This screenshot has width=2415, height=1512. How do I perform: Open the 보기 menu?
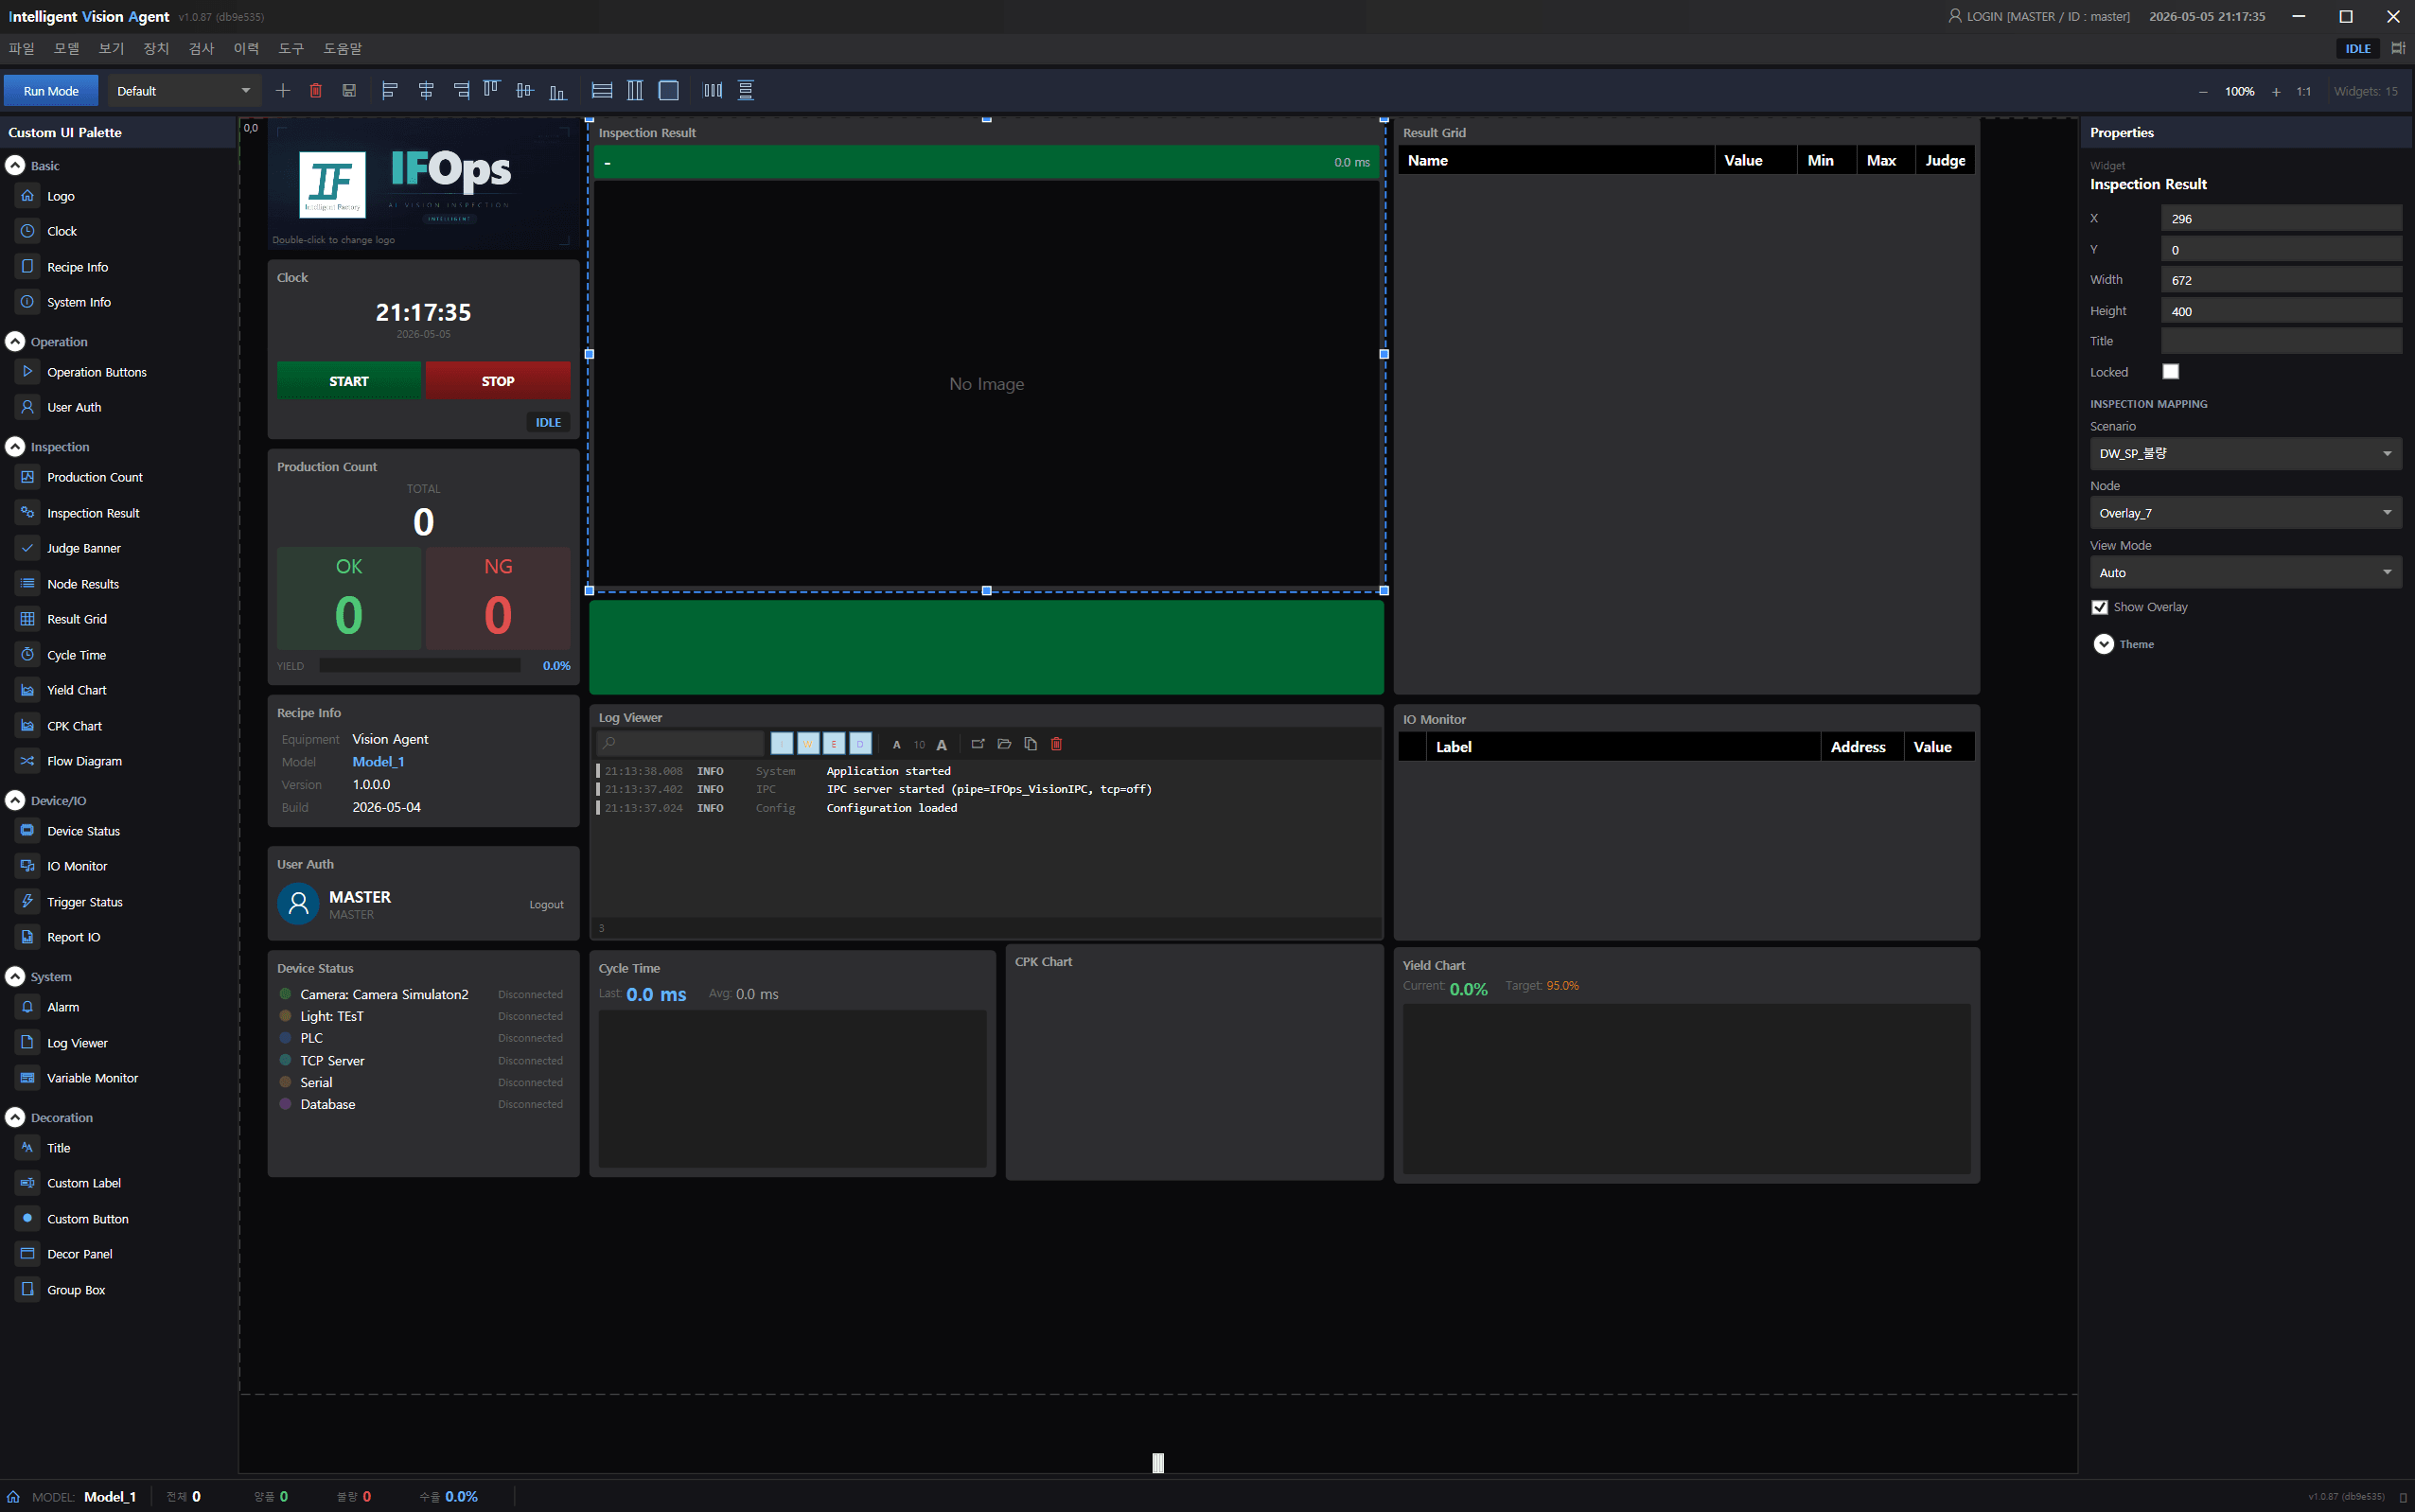point(111,48)
